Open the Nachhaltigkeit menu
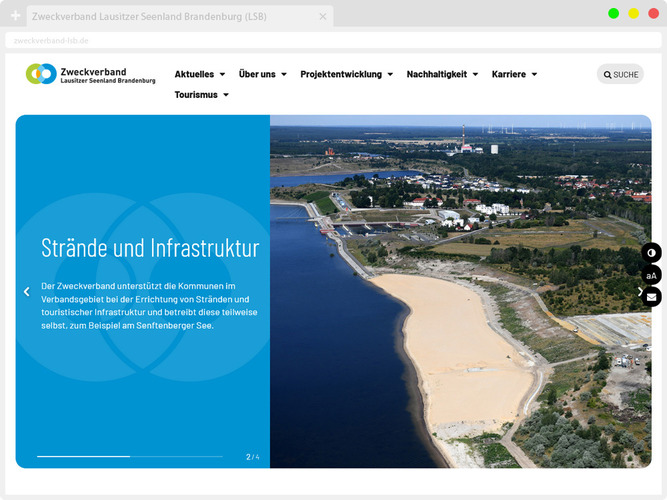This screenshot has width=667, height=500. pos(442,74)
